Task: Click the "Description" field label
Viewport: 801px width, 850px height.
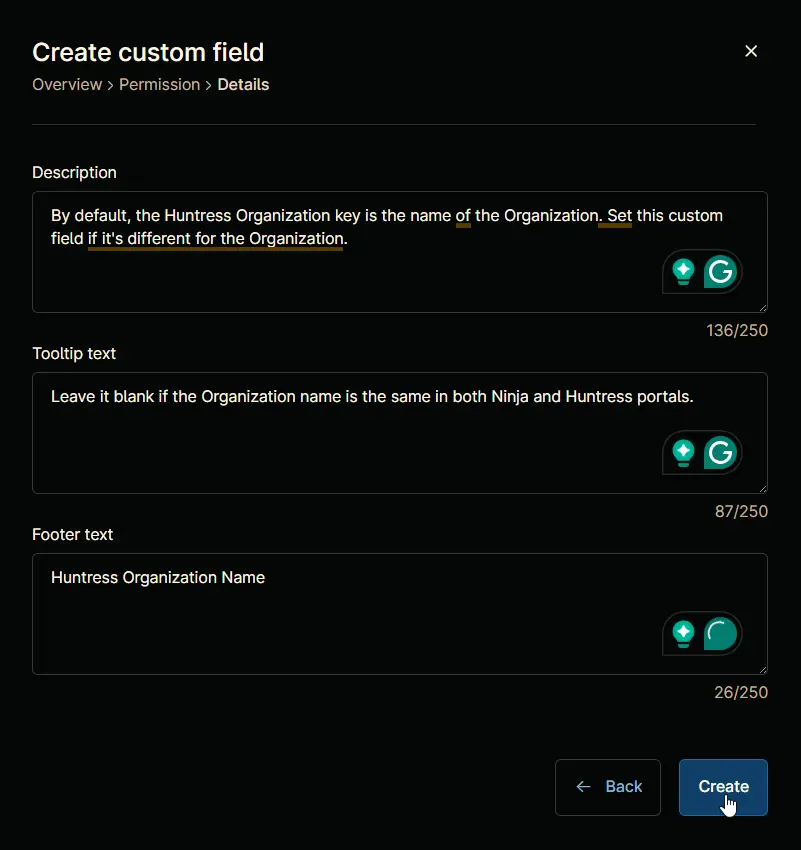Action: pyautogui.click(x=74, y=172)
